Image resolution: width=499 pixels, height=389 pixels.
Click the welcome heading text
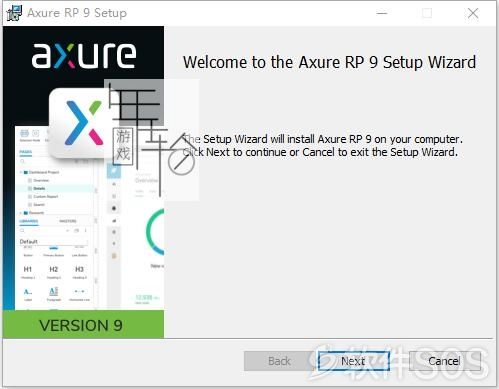(x=329, y=62)
